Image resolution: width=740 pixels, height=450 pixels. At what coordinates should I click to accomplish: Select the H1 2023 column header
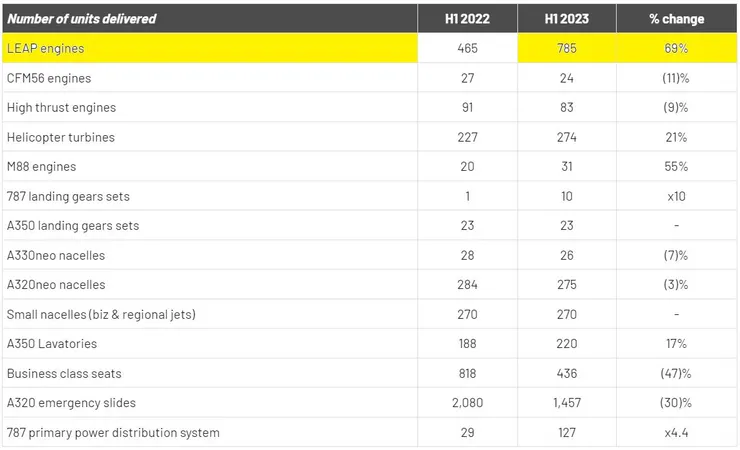point(566,19)
